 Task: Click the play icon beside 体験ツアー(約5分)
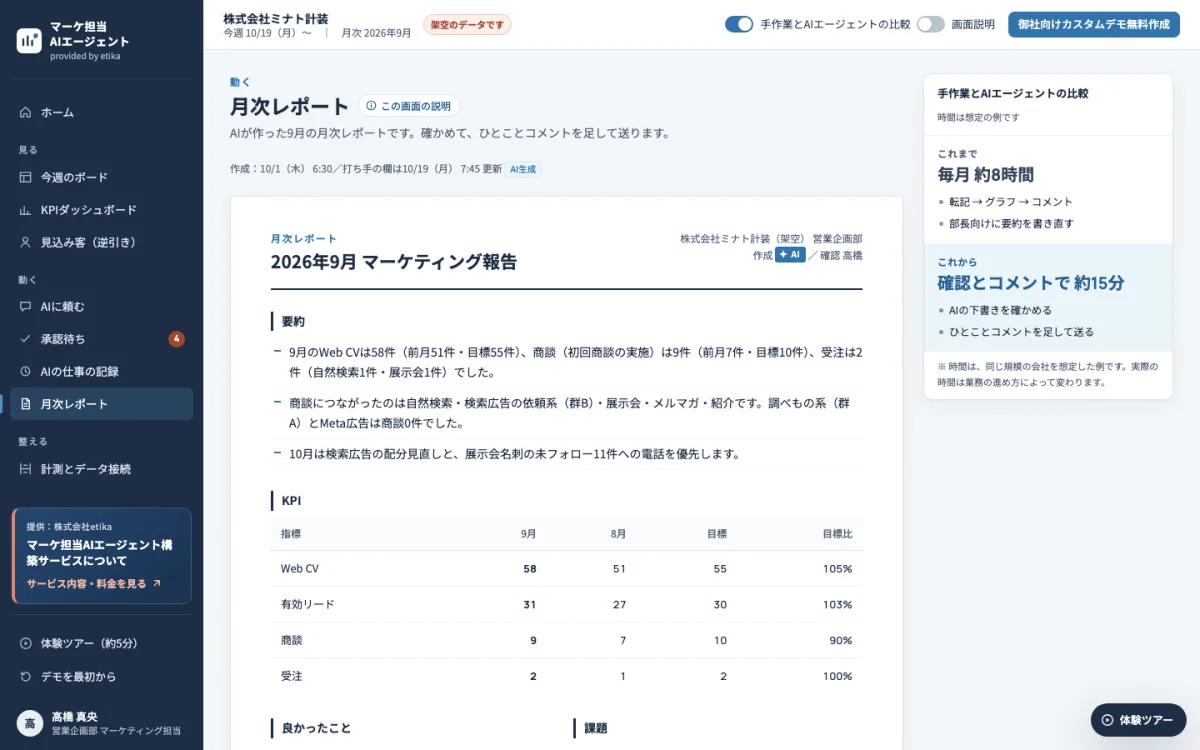point(26,644)
